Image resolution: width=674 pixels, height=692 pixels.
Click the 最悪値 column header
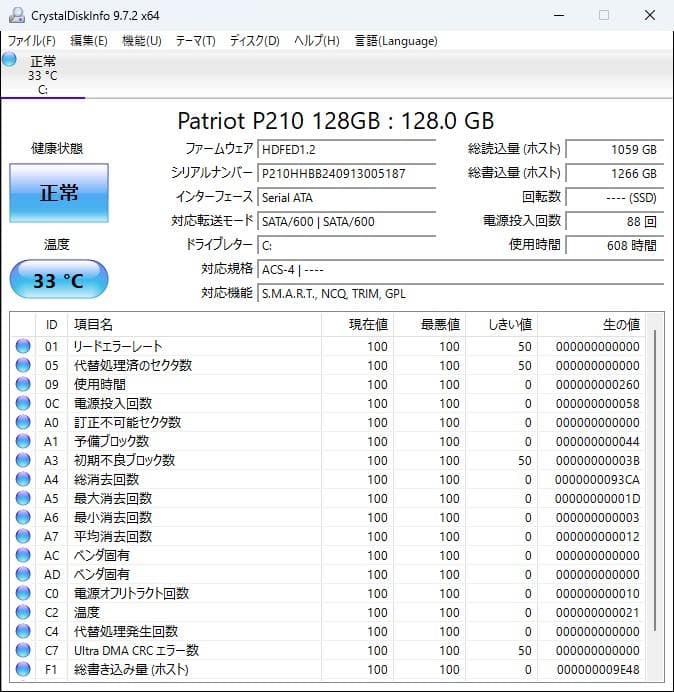pyautogui.click(x=429, y=325)
